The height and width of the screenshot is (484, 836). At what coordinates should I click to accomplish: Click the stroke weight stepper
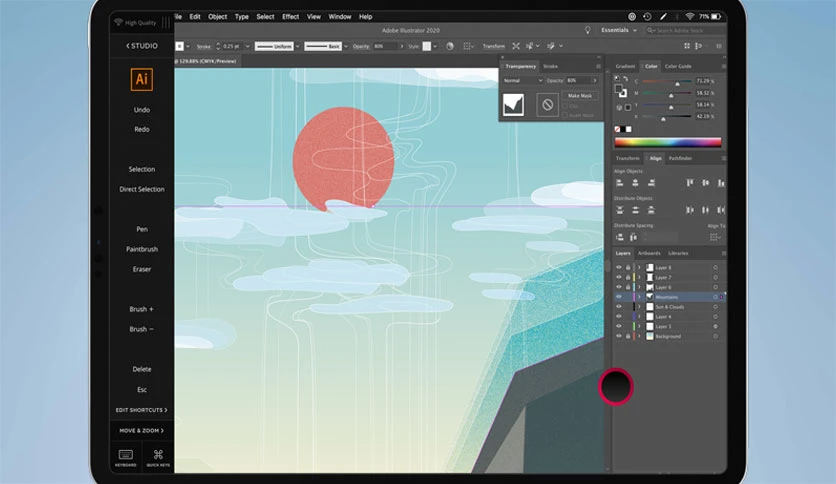(218, 46)
